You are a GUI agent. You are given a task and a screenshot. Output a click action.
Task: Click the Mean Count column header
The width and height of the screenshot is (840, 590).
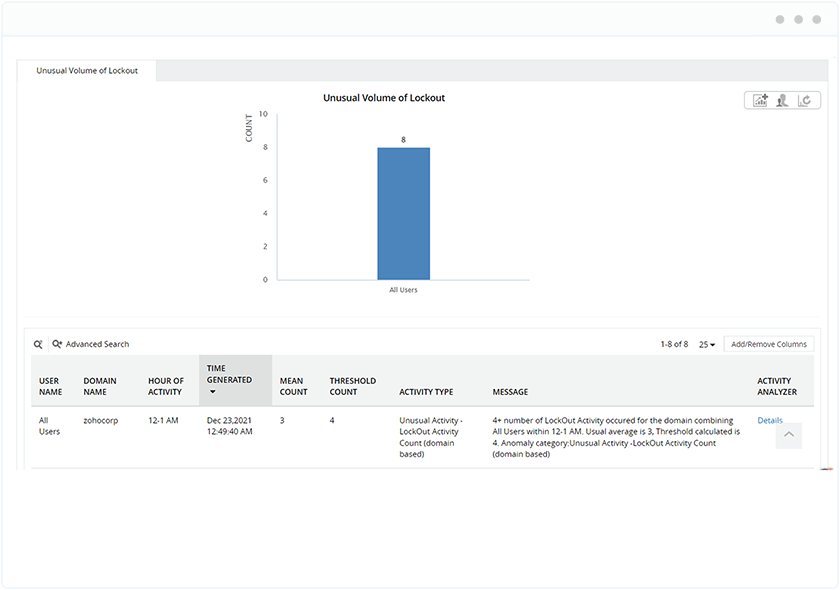pyautogui.click(x=293, y=386)
